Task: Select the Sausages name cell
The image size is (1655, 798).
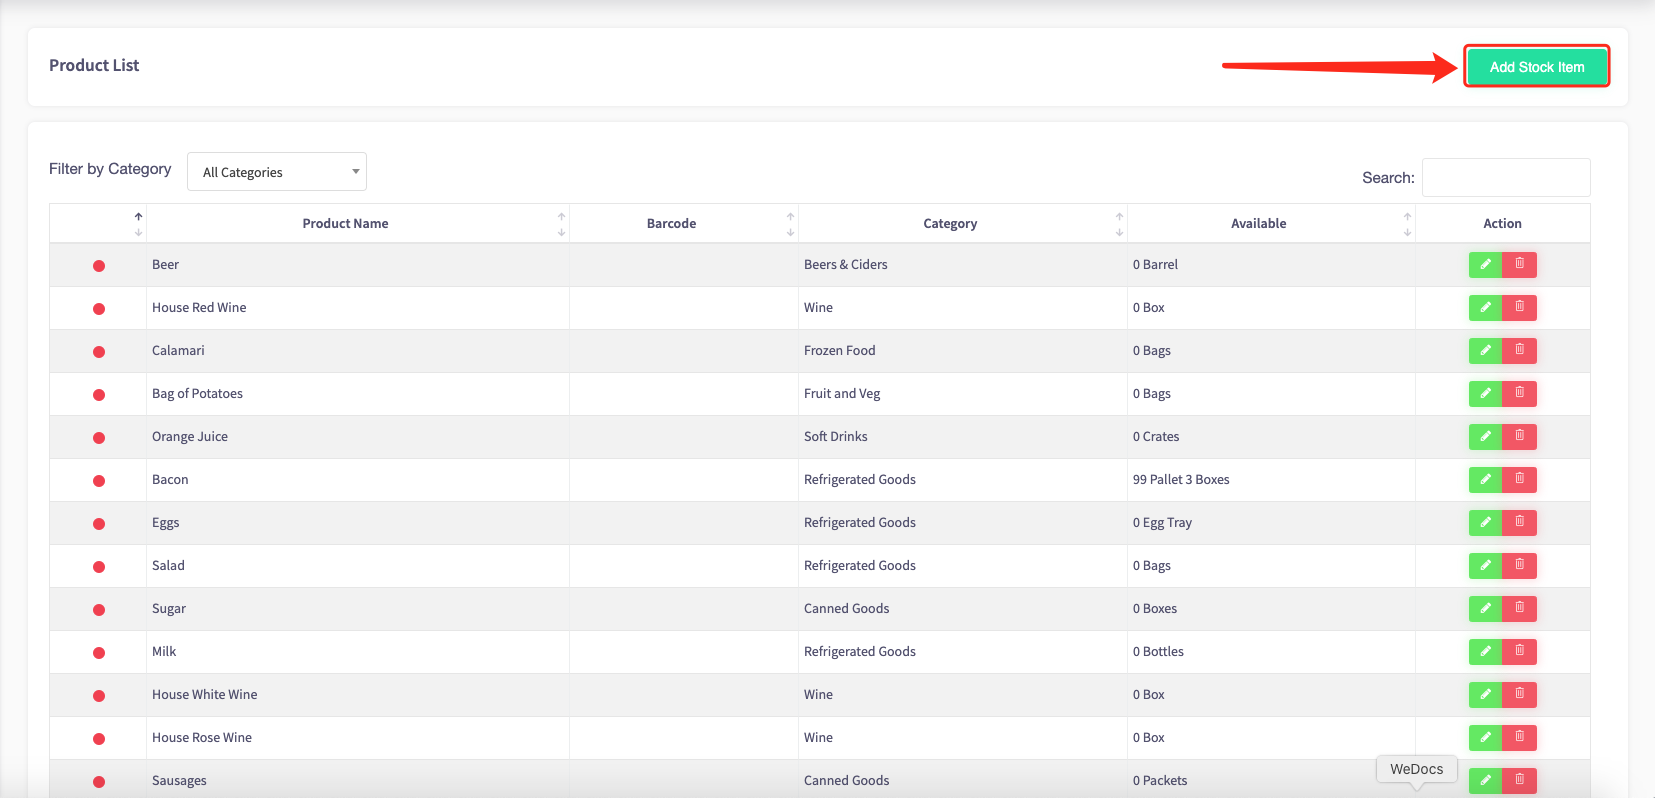Action: (x=358, y=780)
